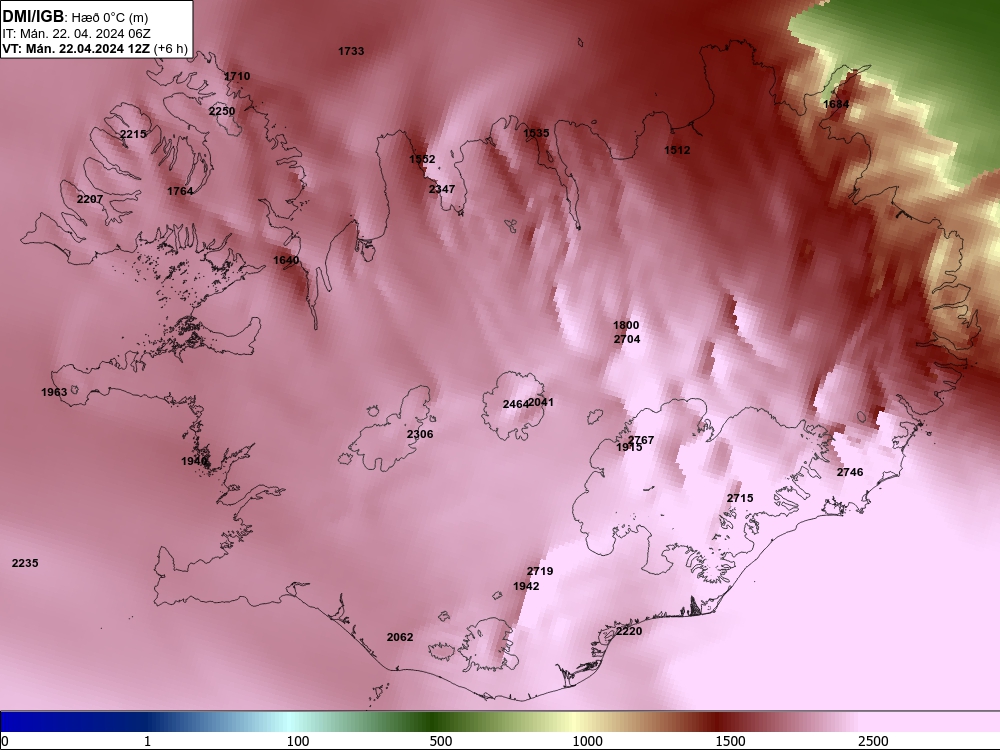Click the 1800 height value
1000x750 pixels.
(626, 325)
